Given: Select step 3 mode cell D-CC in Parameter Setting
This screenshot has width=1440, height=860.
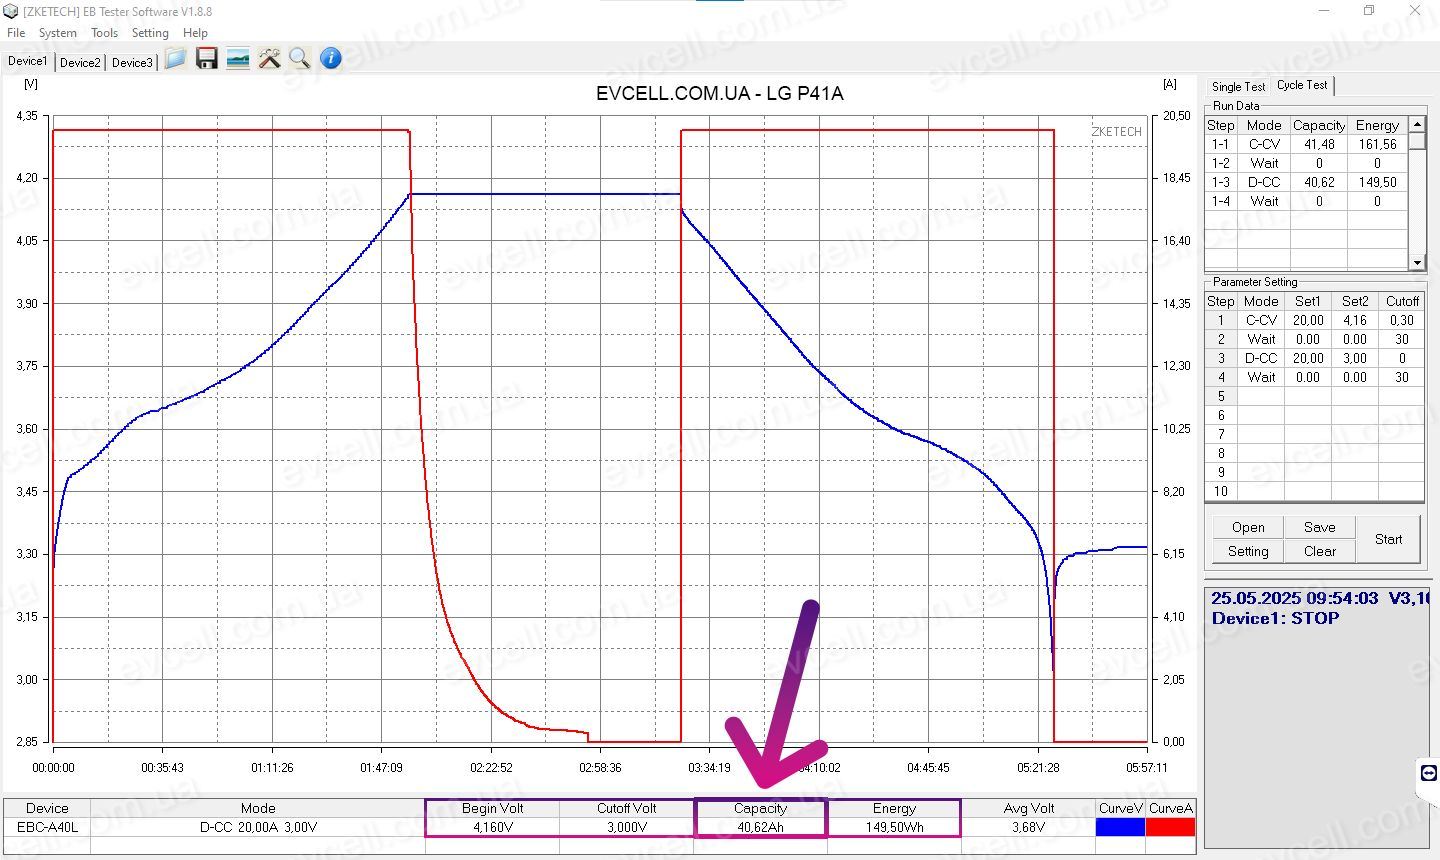Looking at the screenshot, I should point(1261,358).
